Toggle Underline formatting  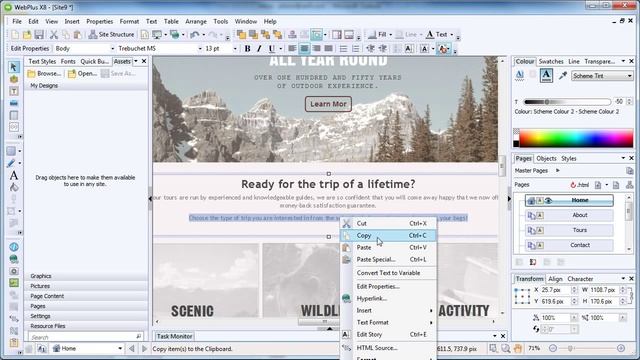click(271, 49)
